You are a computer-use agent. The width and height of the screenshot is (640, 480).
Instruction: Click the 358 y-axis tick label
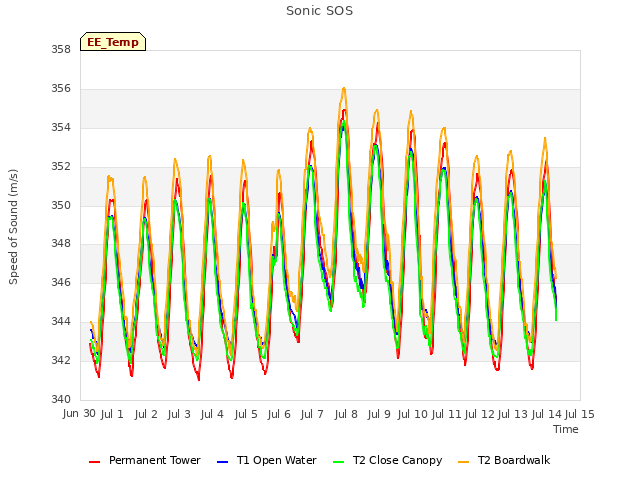click(x=61, y=49)
